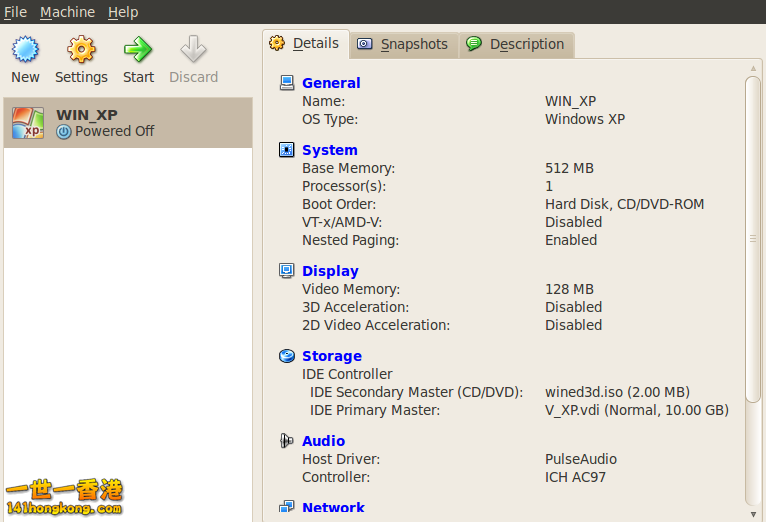Image resolution: width=766 pixels, height=522 pixels.
Task: Open the Machine menu
Action: point(67,12)
